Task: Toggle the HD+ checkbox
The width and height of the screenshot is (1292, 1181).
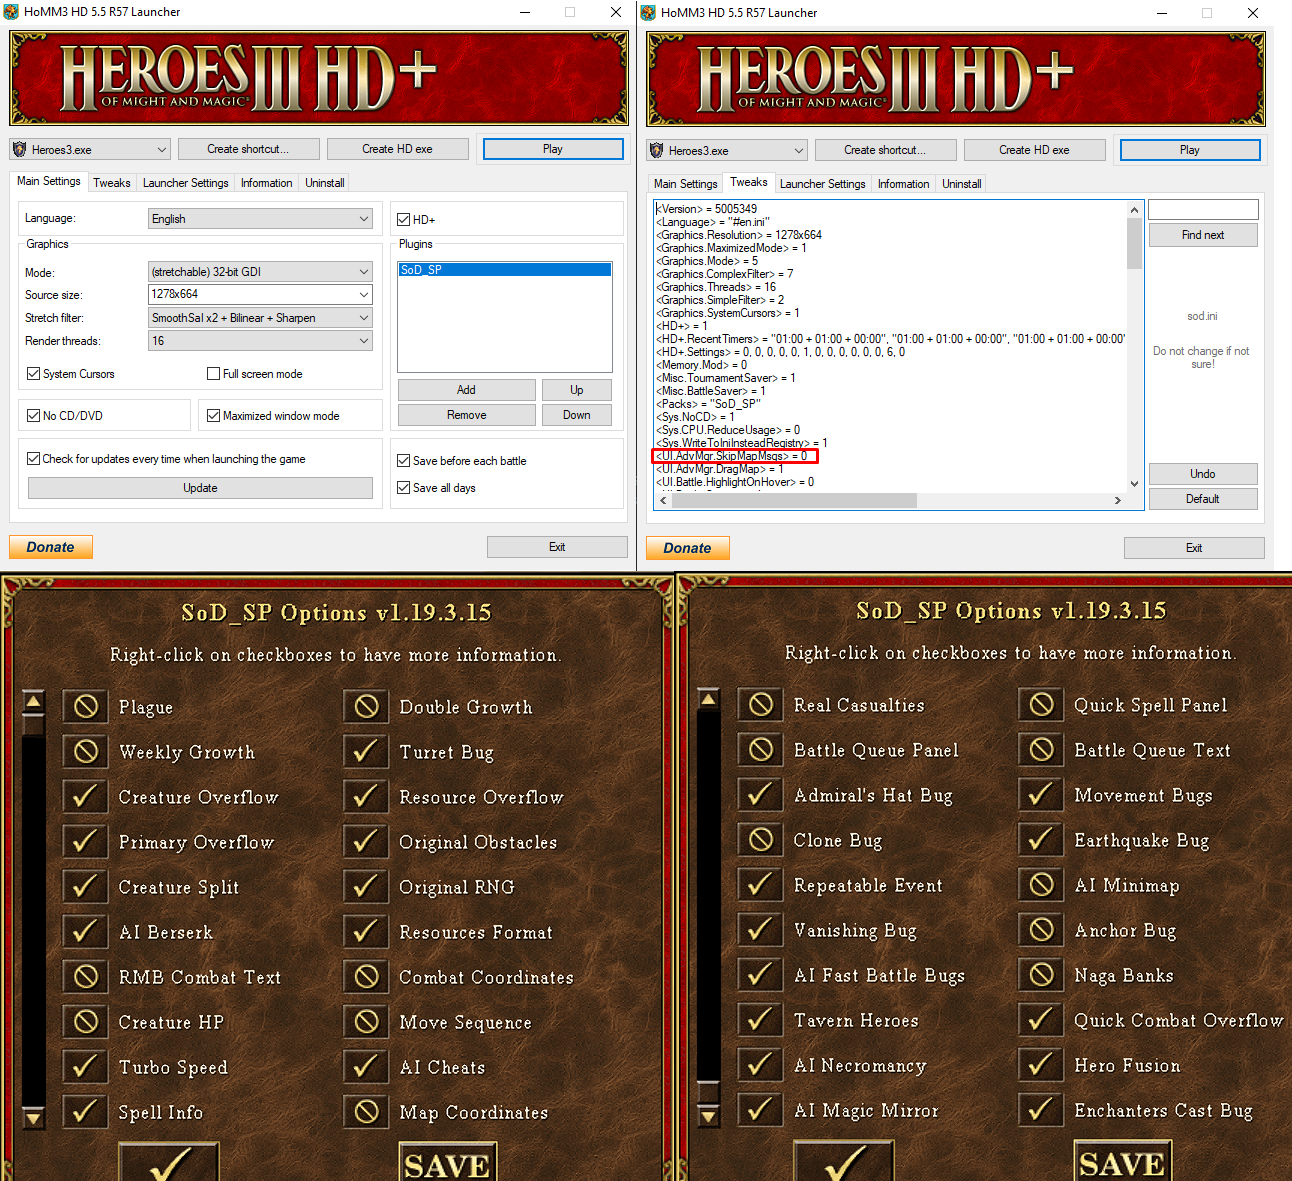Action: [404, 220]
